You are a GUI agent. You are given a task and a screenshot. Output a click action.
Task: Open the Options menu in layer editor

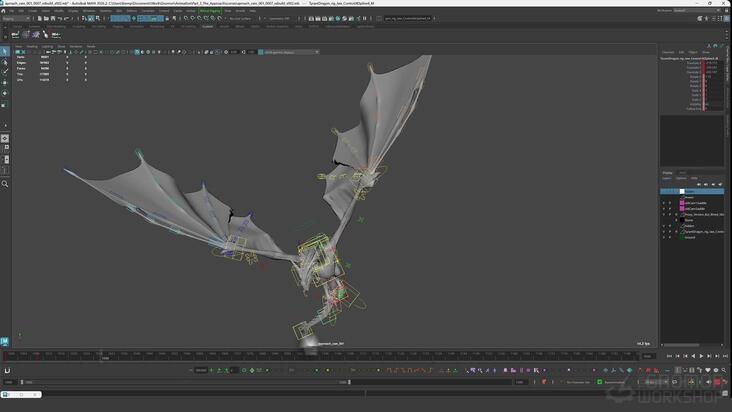681,178
